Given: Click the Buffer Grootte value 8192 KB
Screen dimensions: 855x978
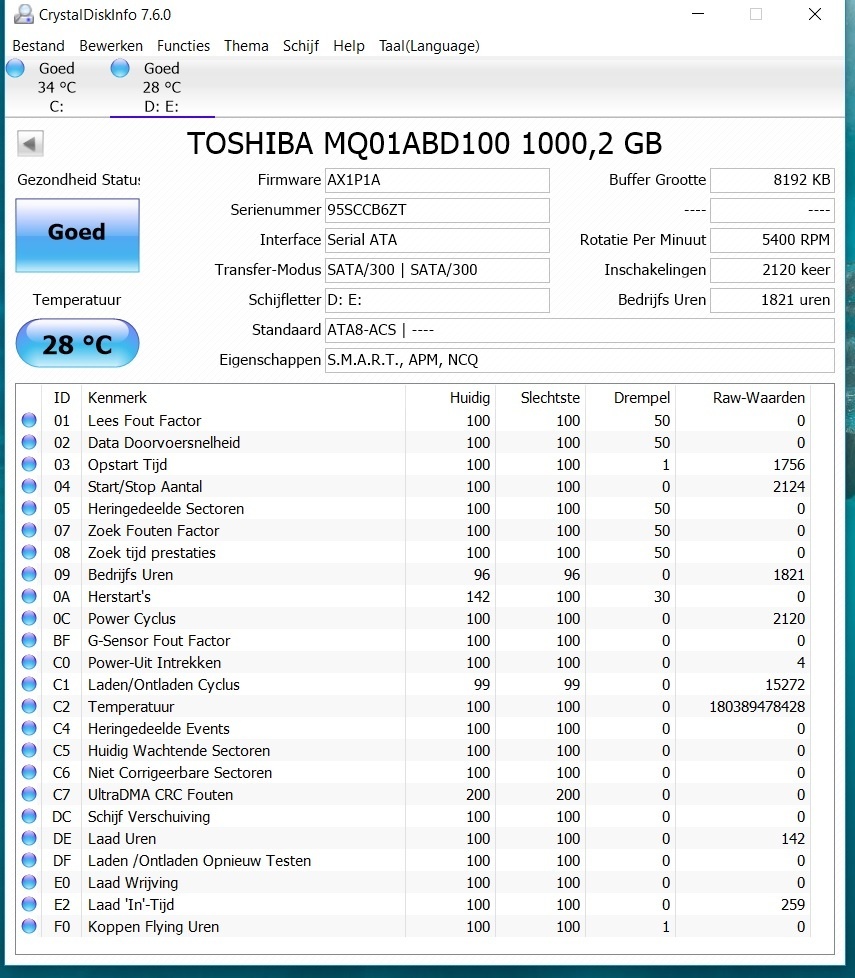Looking at the screenshot, I should [x=772, y=180].
